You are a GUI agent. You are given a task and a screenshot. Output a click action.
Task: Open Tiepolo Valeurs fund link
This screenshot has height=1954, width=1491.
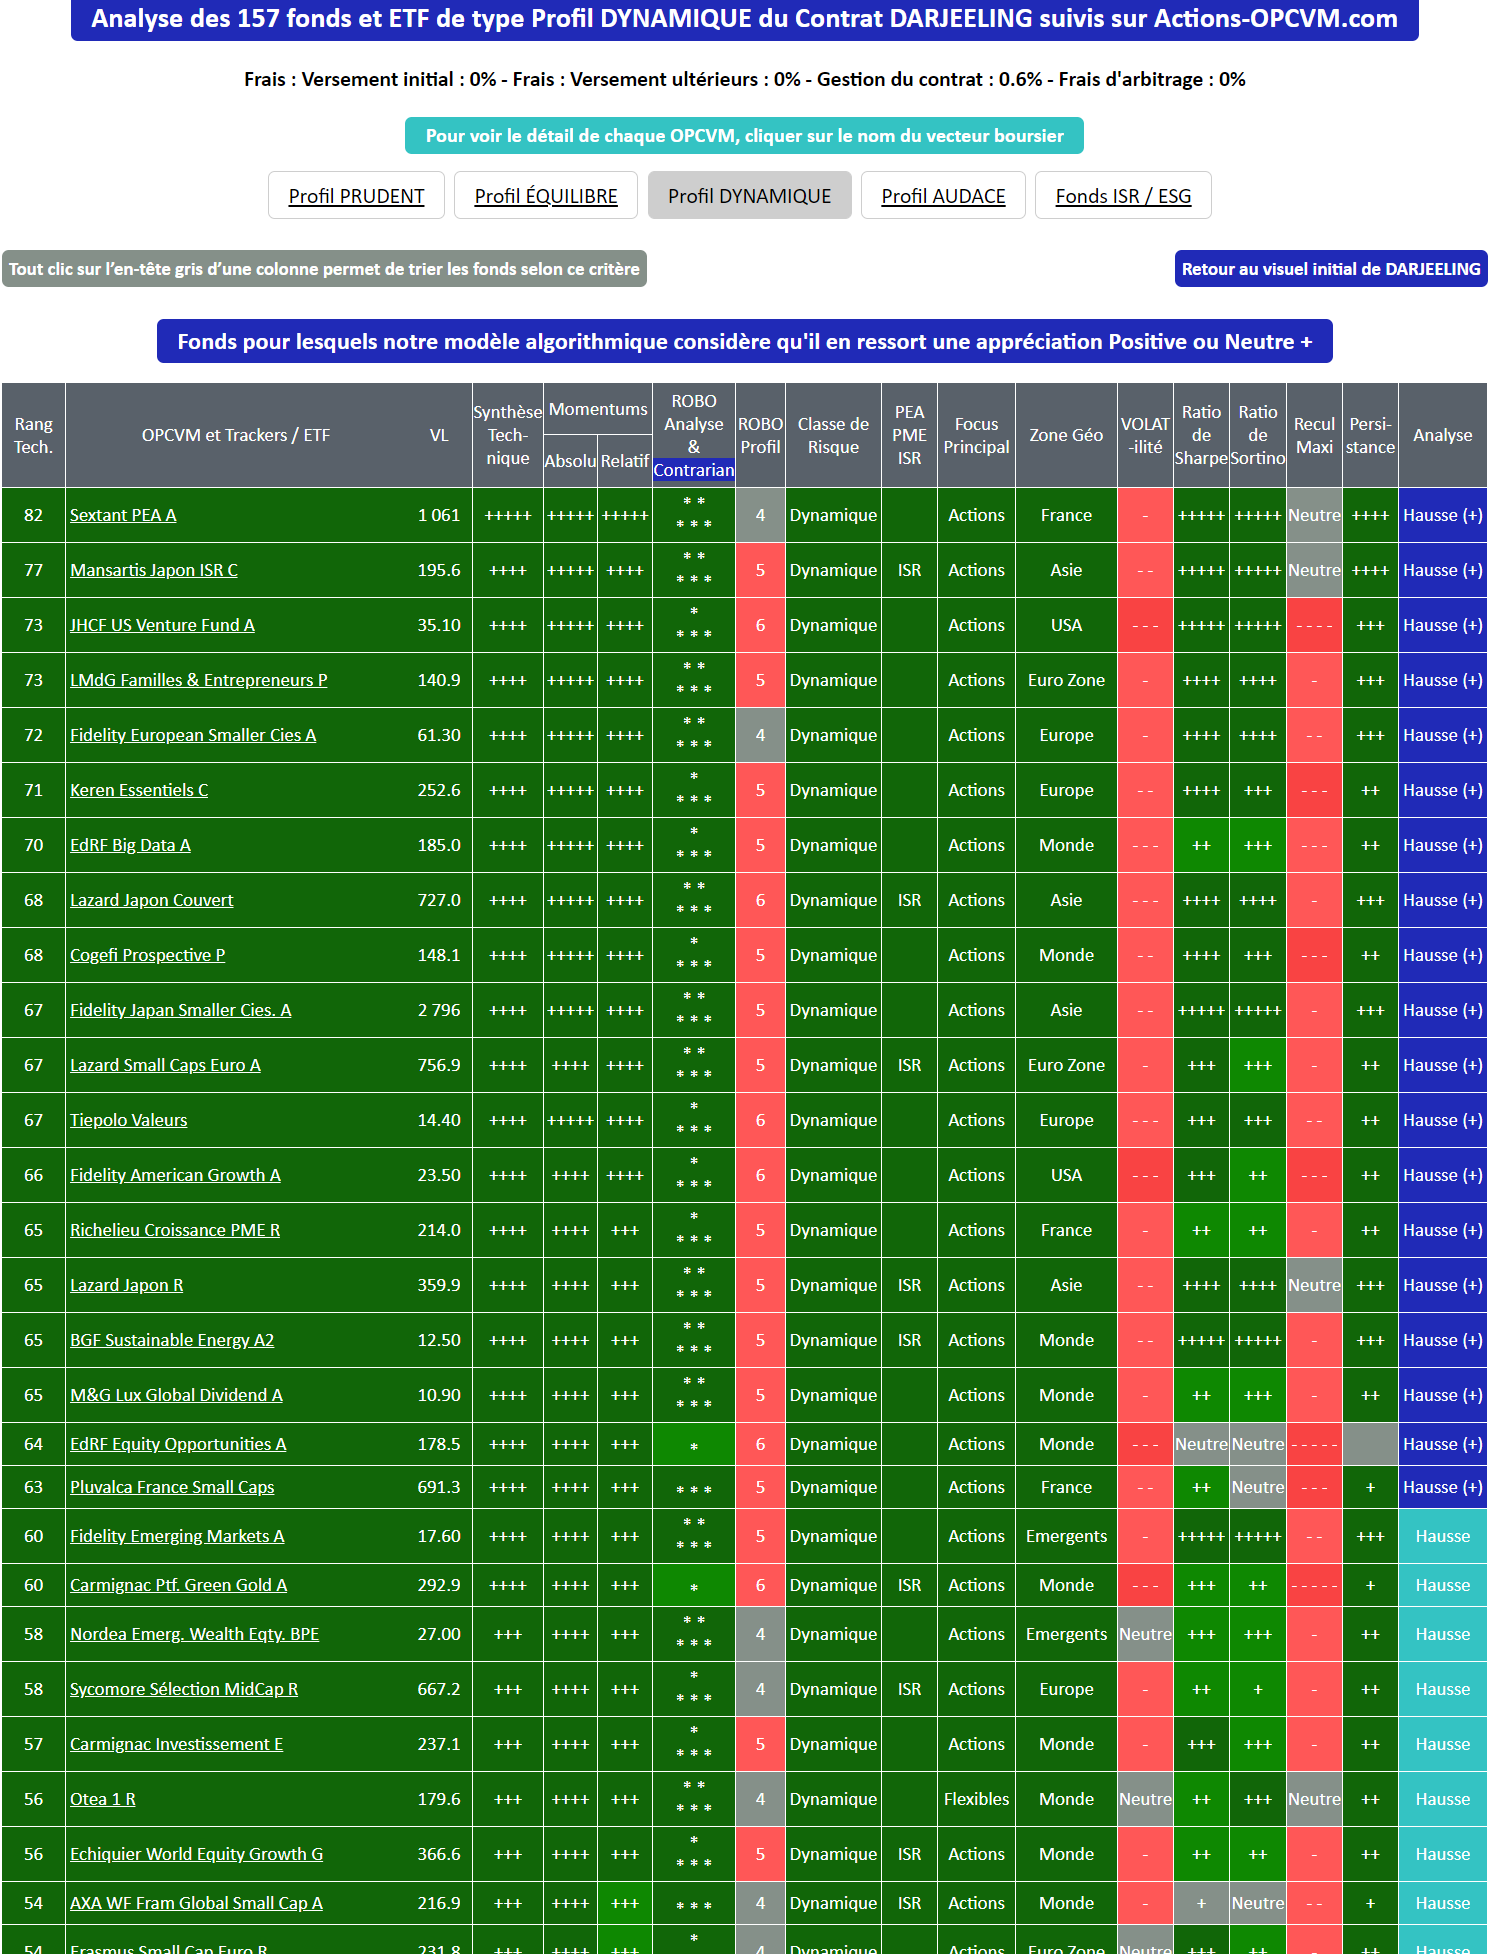(129, 1120)
